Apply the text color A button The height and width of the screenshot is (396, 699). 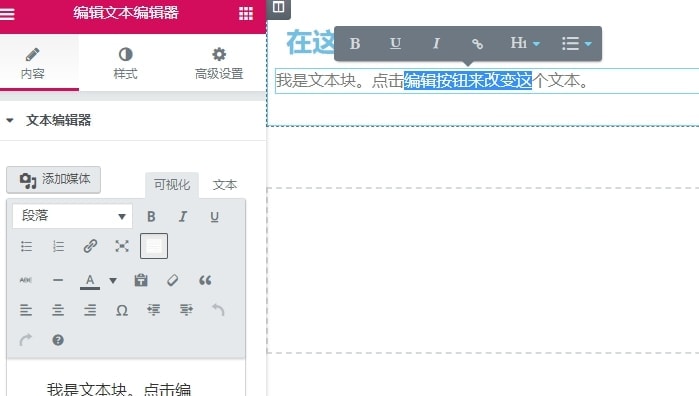[90, 281]
